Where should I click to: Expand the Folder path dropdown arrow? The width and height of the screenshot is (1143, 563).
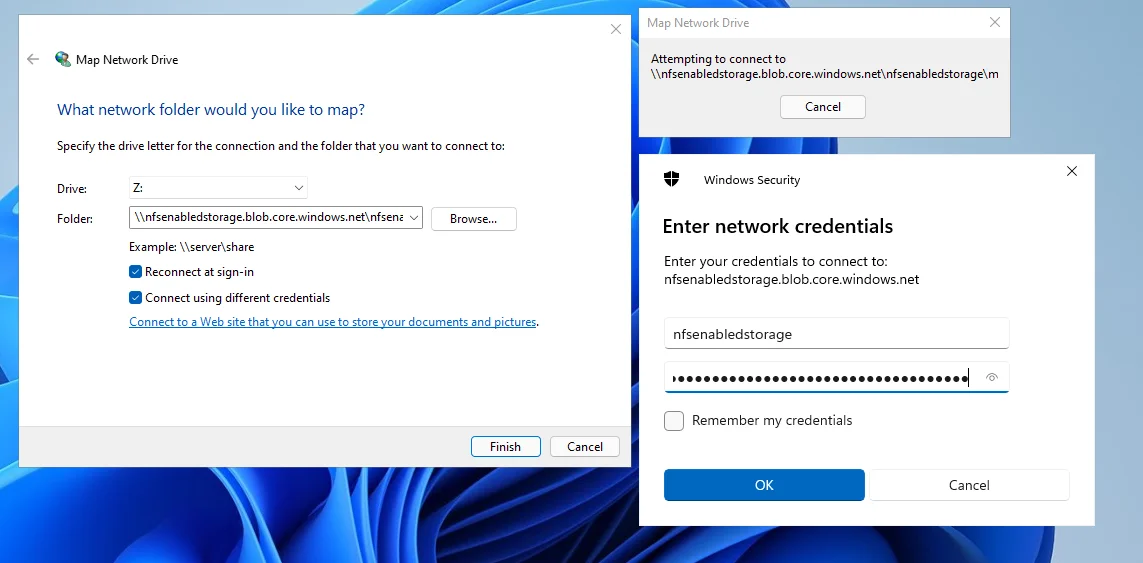click(414, 217)
